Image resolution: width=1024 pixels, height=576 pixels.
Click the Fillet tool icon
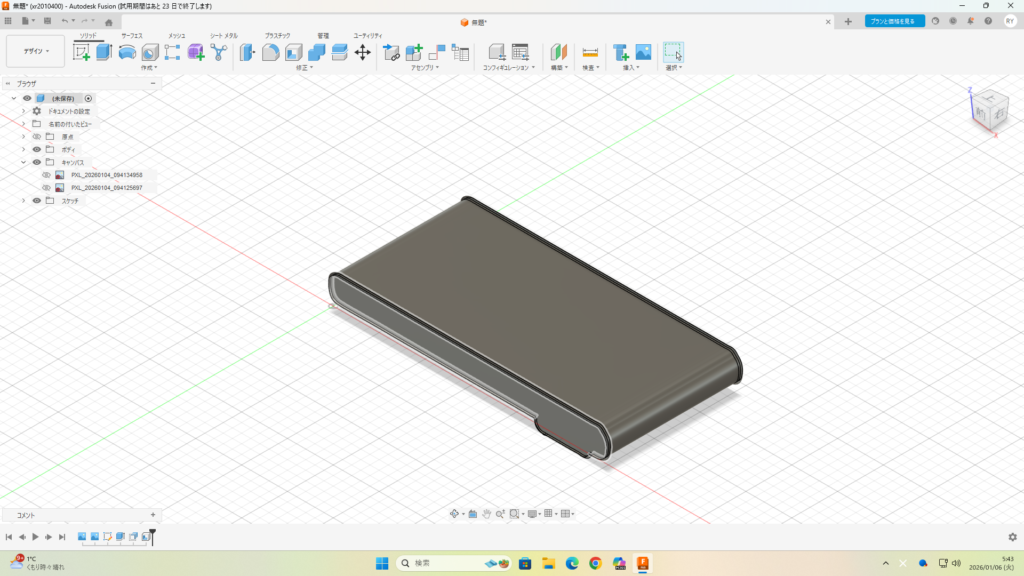[270, 52]
